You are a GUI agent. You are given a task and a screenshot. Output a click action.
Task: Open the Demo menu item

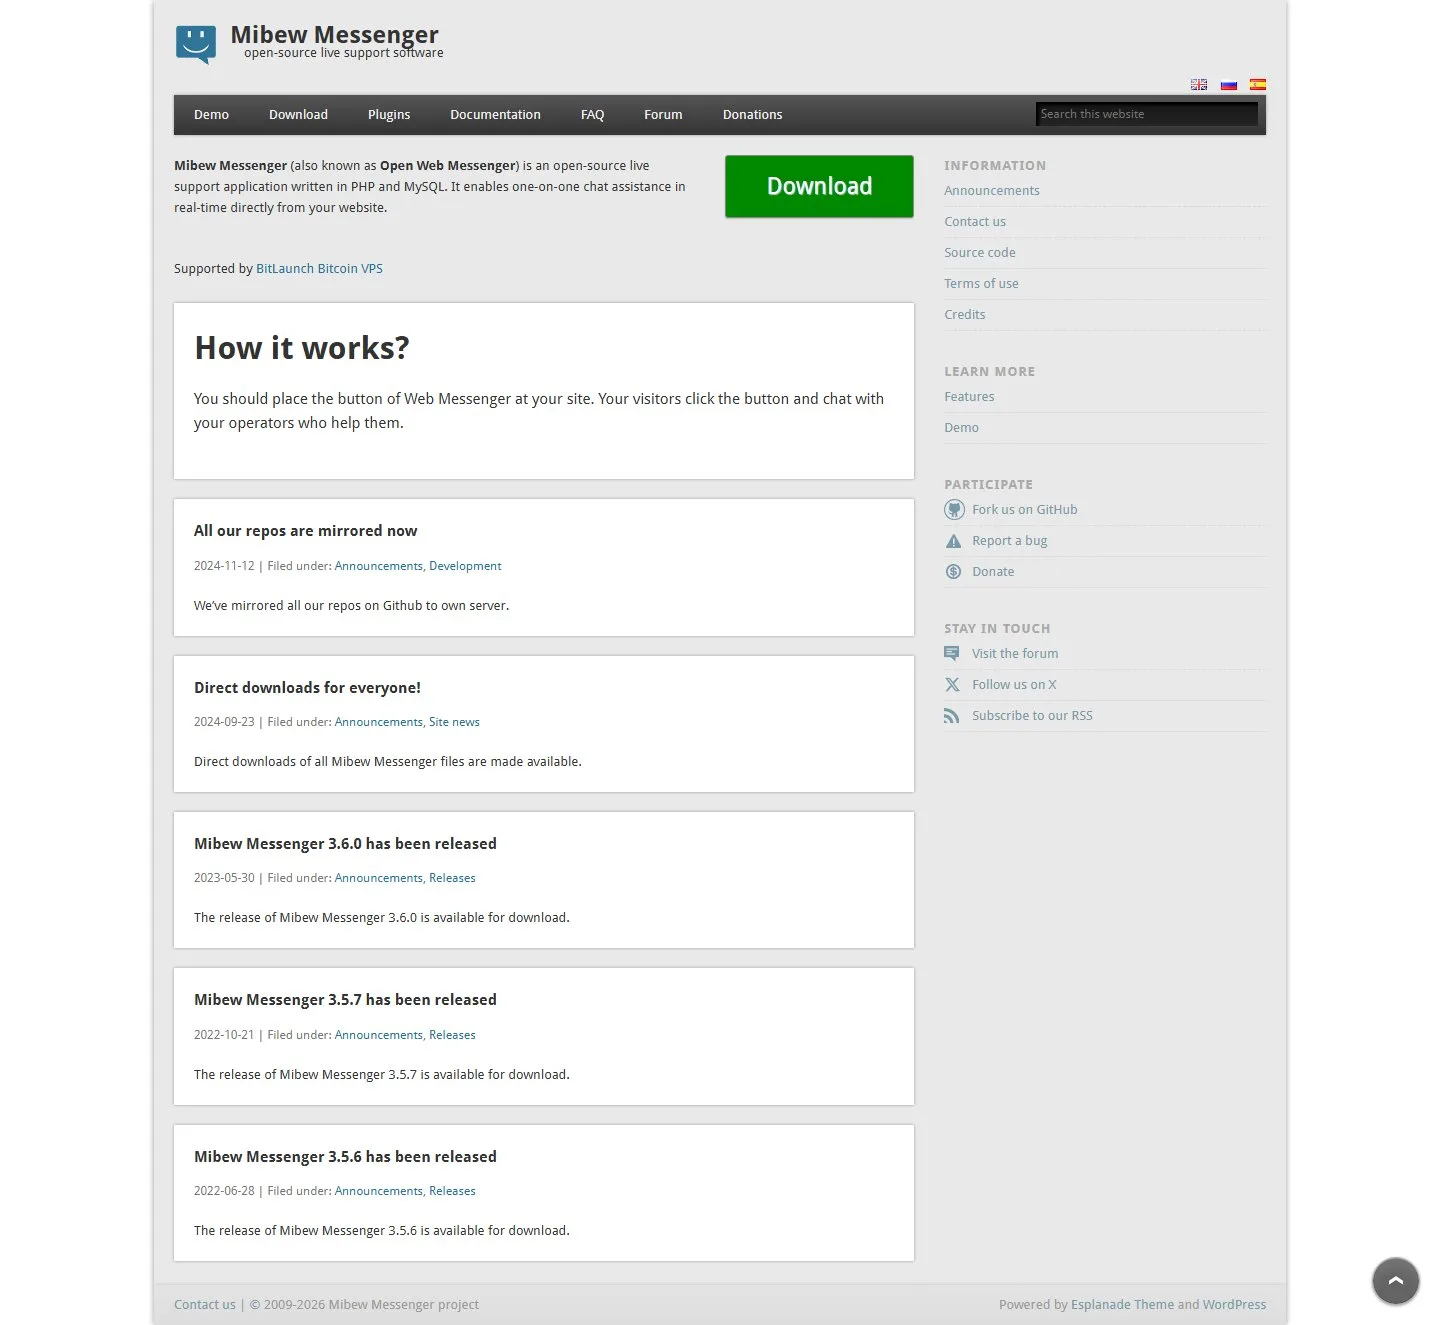coord(211,115)
